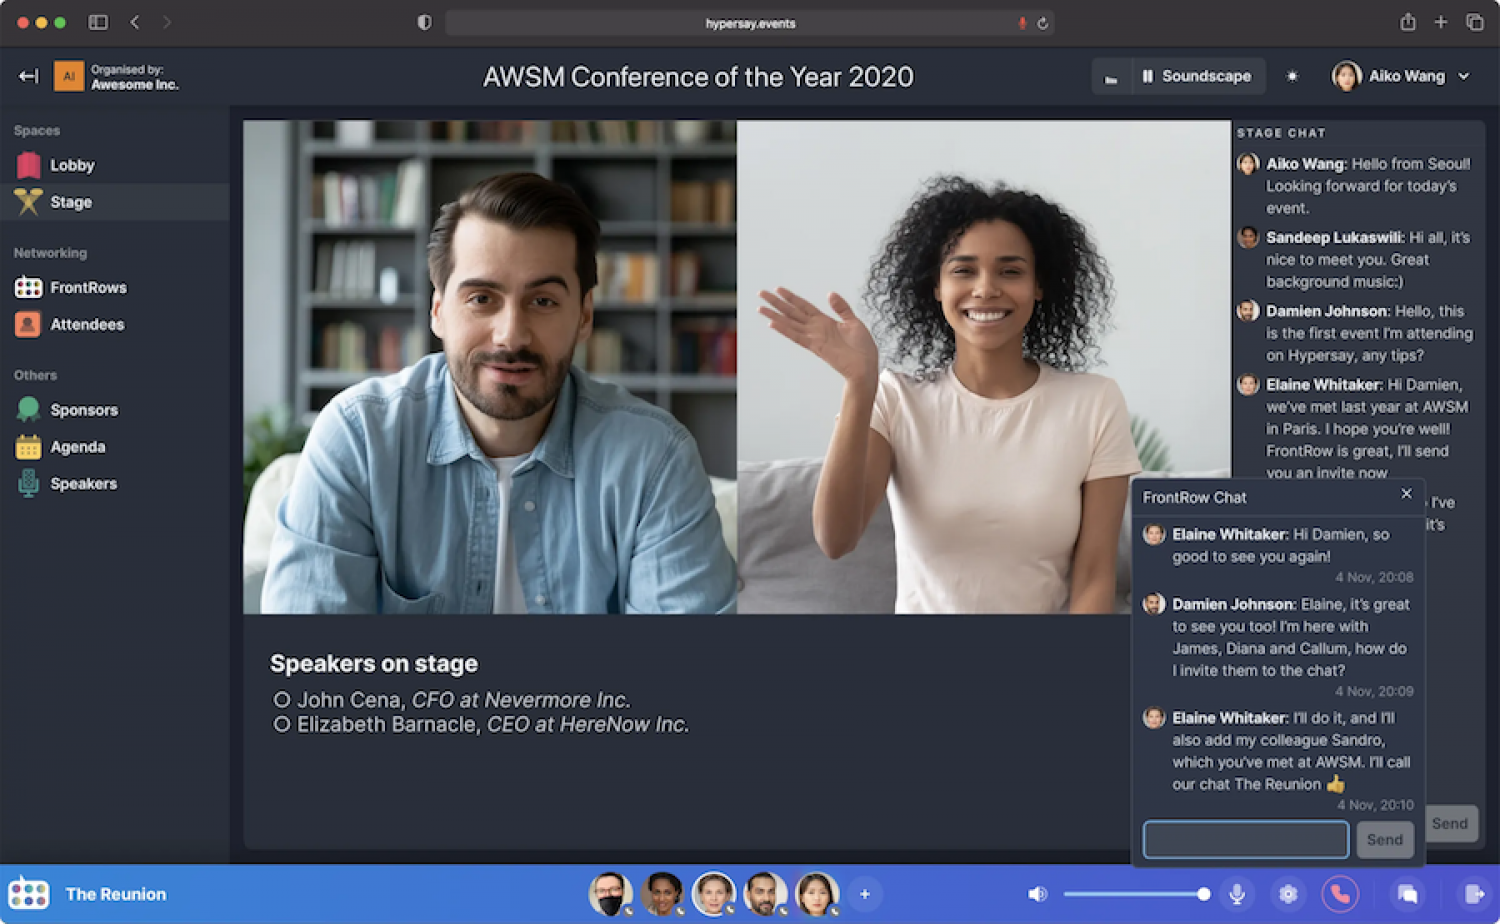Click The Reunion FrontRow grid icon
The image size is (1500, 924).
pyautogui.click(x=28, y=894)
